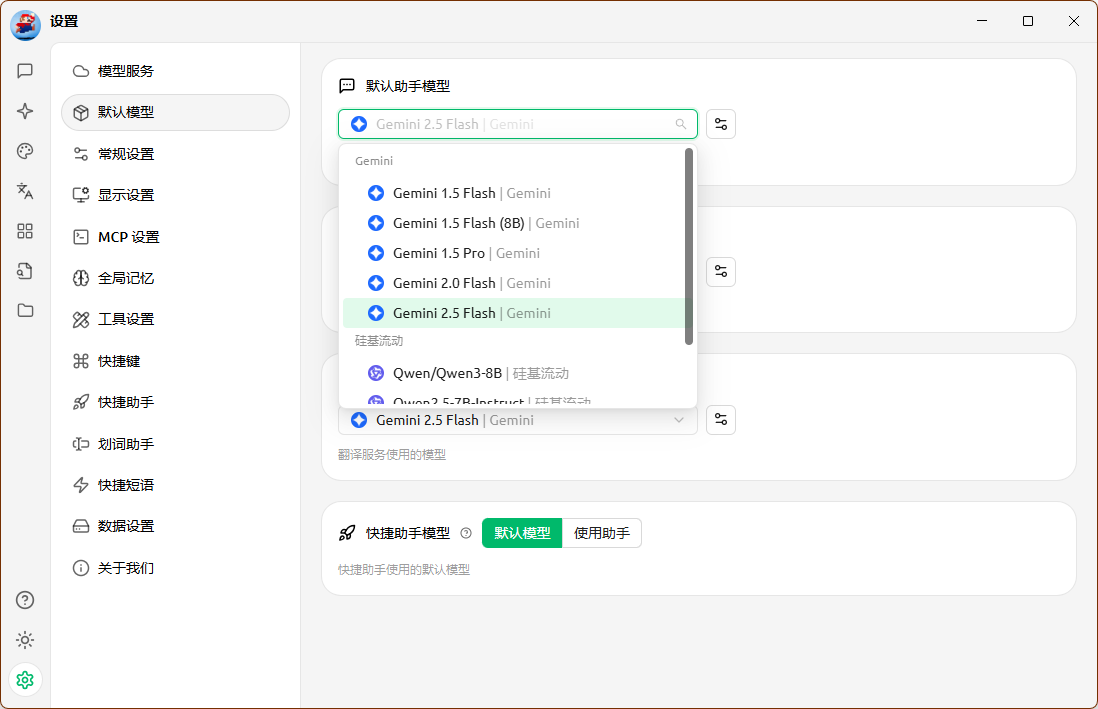Image resolution: width=1098 pixels, height=709 pixels.
Task: Open the sparkle agents sidebar icon
Action: [x=25, y=111]
